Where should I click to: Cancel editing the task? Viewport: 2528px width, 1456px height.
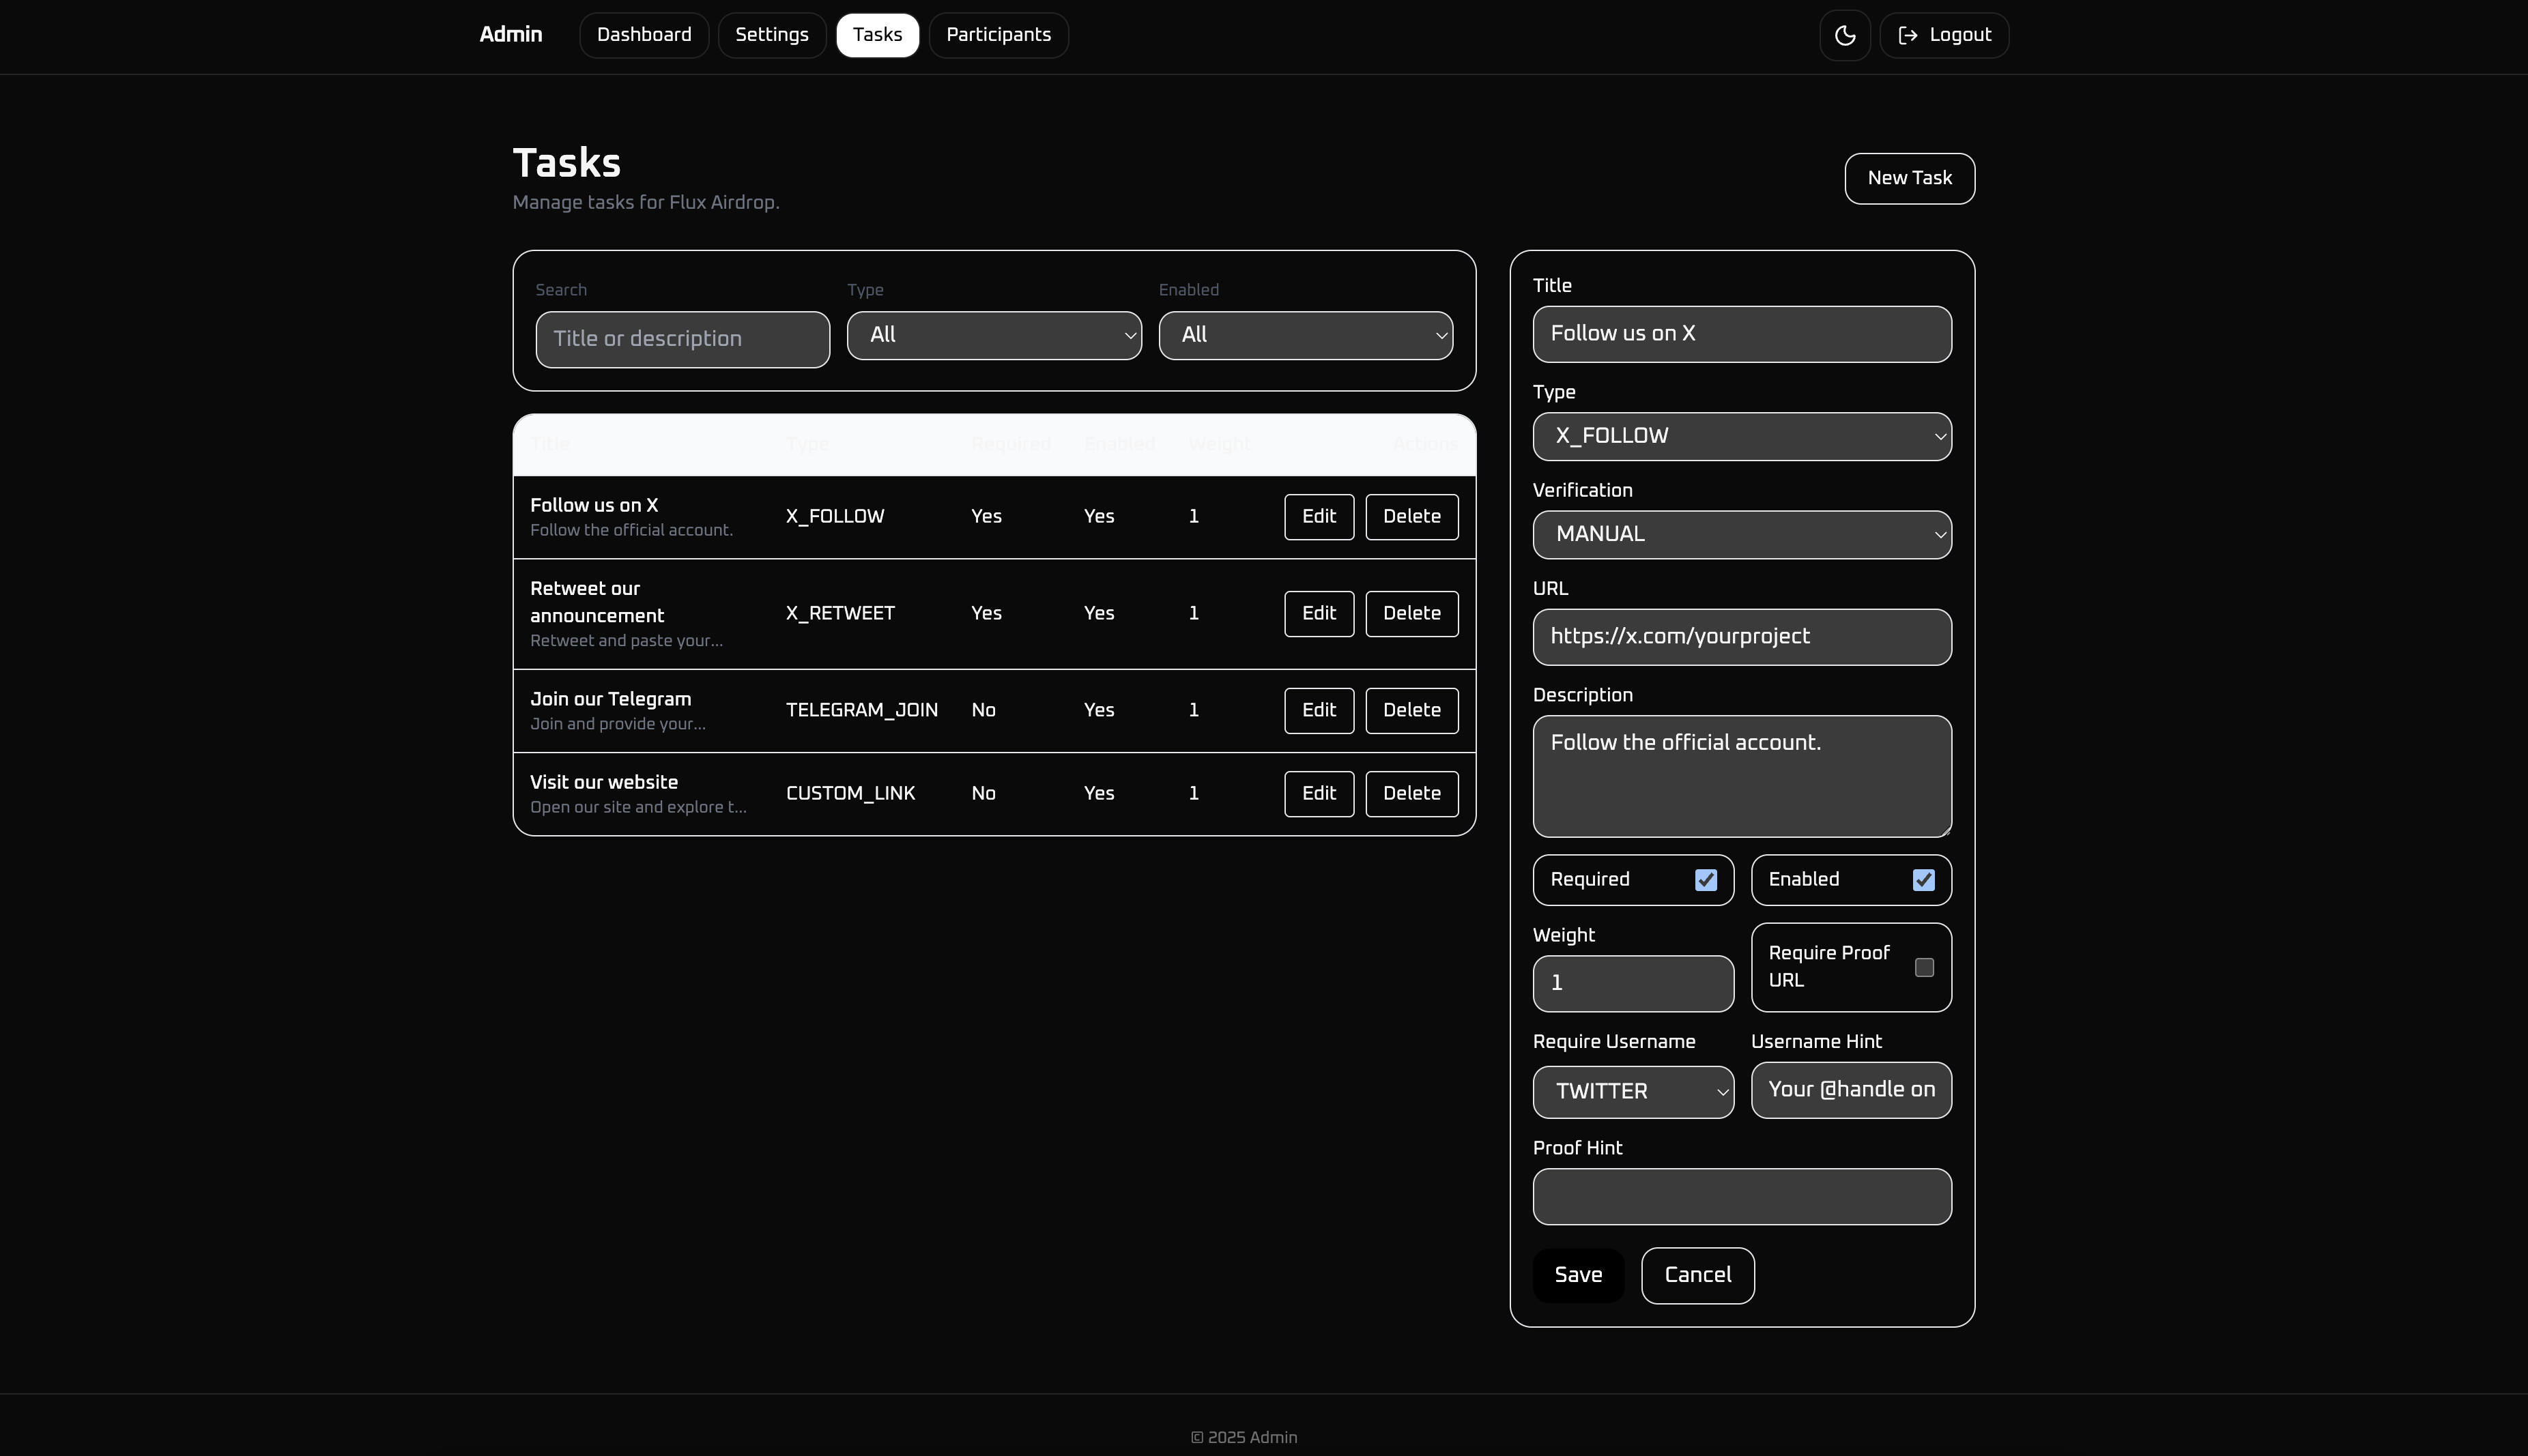pos(1697,1275)
